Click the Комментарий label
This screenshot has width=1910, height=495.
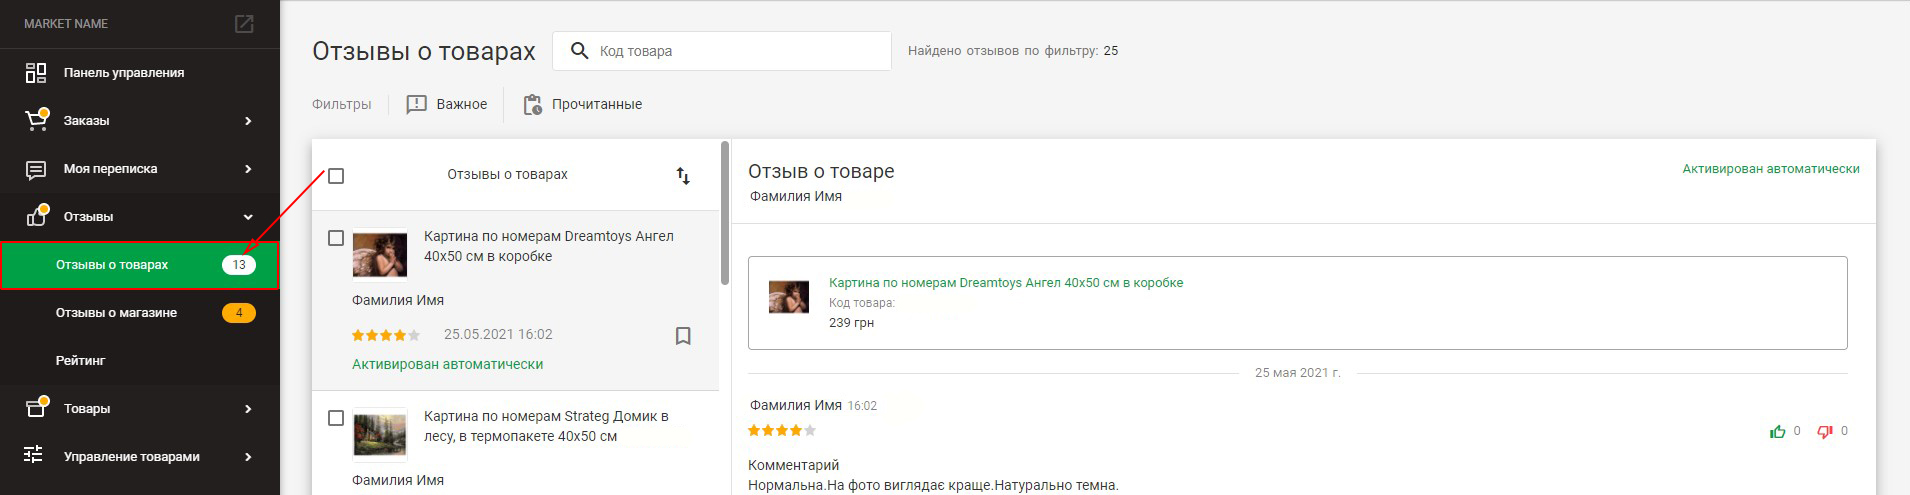794,465
